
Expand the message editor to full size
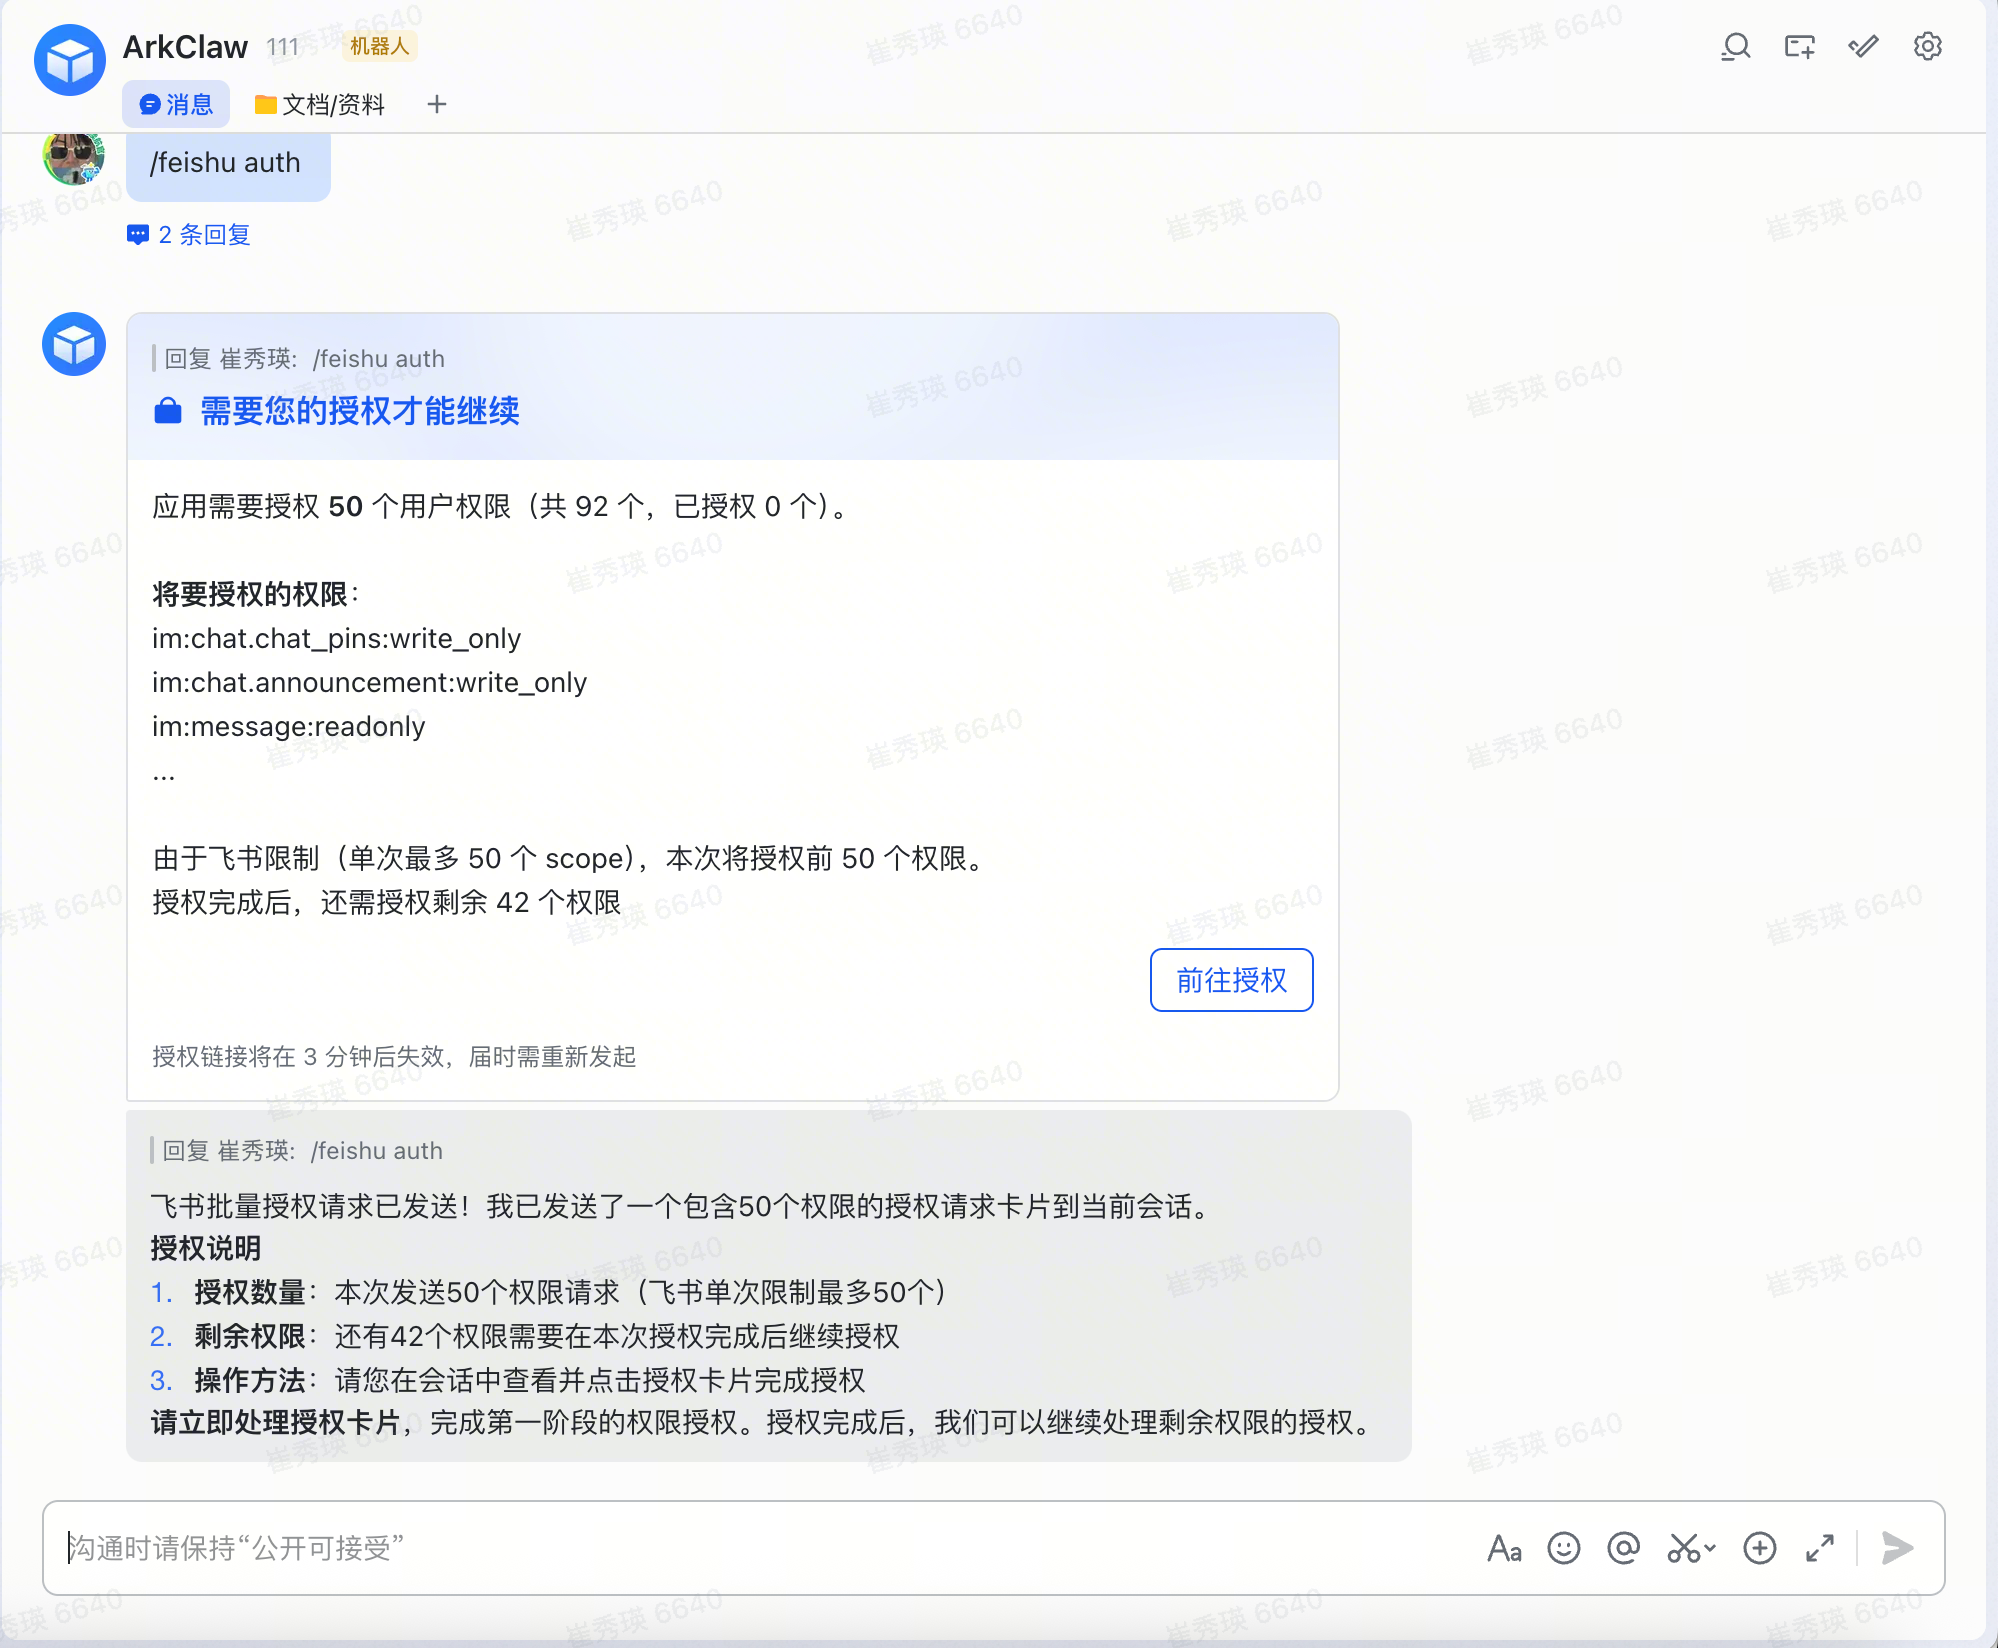pyautogui.click(x=1820, y=1548)
